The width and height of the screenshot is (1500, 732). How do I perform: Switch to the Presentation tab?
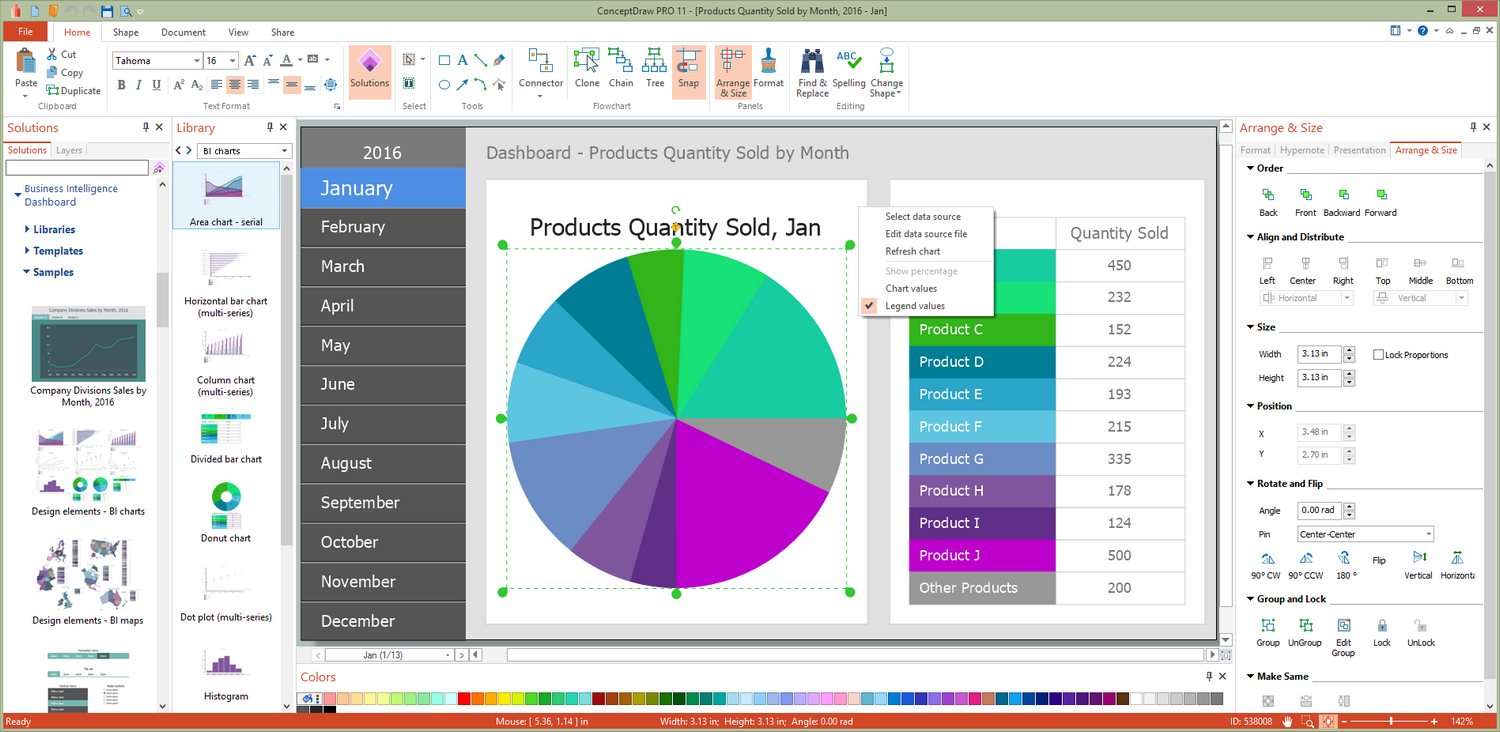pyautogui.click(x=1359, y=150)
